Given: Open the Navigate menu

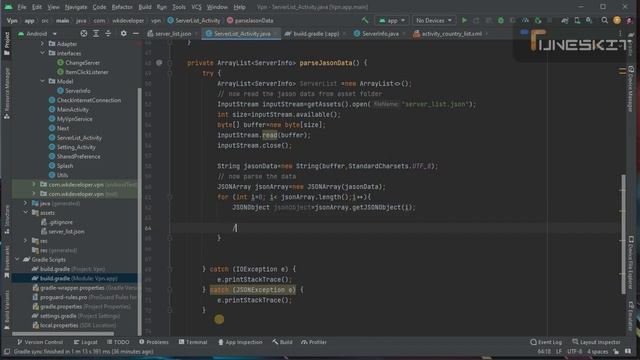Looking at the screenshot, I should pyautogui.click(x=76, y=7).
